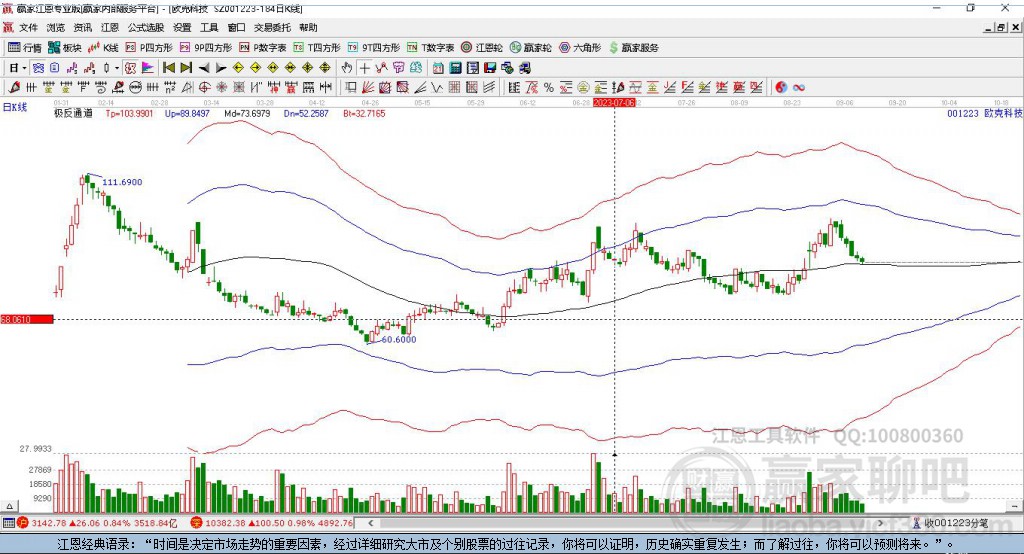Screen dimensions: 1024x554
Task: Open the 江恩轮 wheel tool
Action: click(x=482, y=48)
